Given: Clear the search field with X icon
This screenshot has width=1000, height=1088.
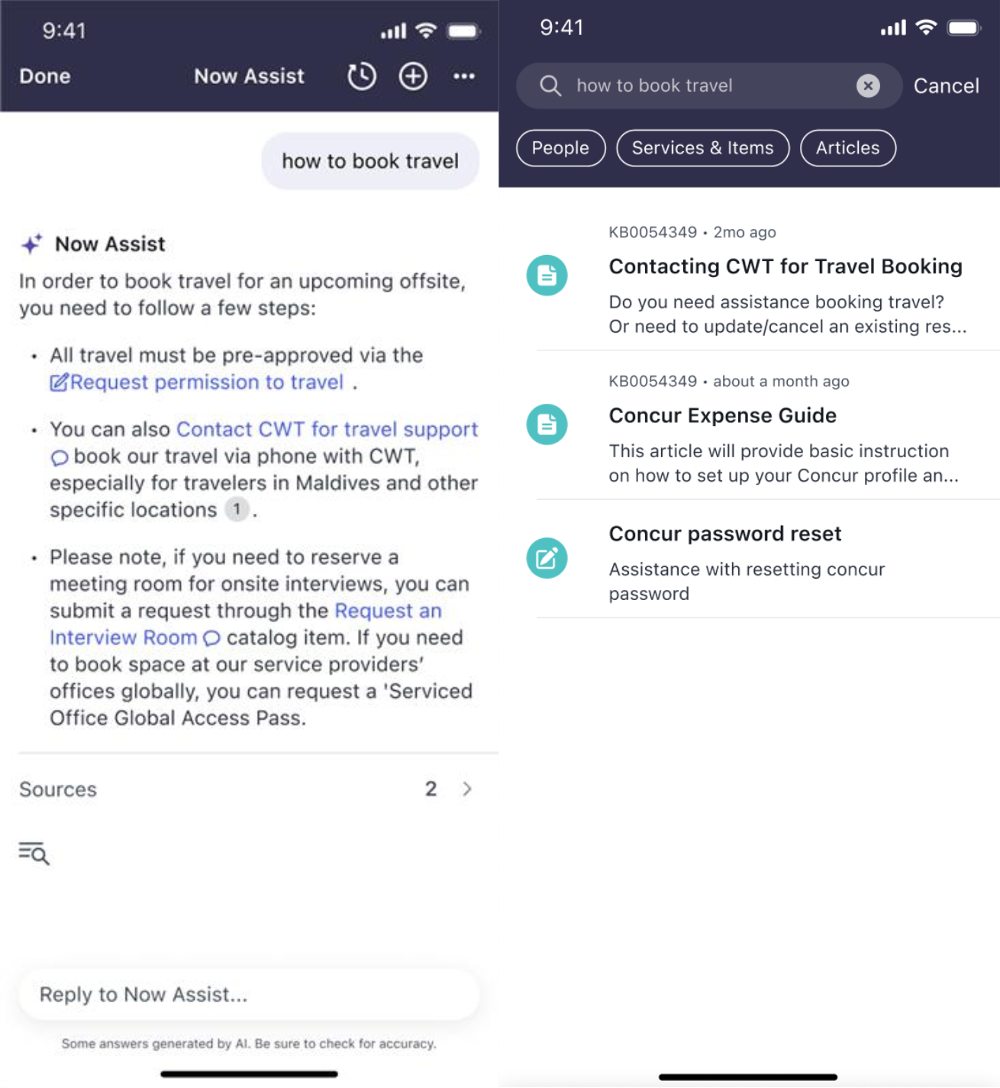Looking at the screenshot, I should tap(867, 85).
